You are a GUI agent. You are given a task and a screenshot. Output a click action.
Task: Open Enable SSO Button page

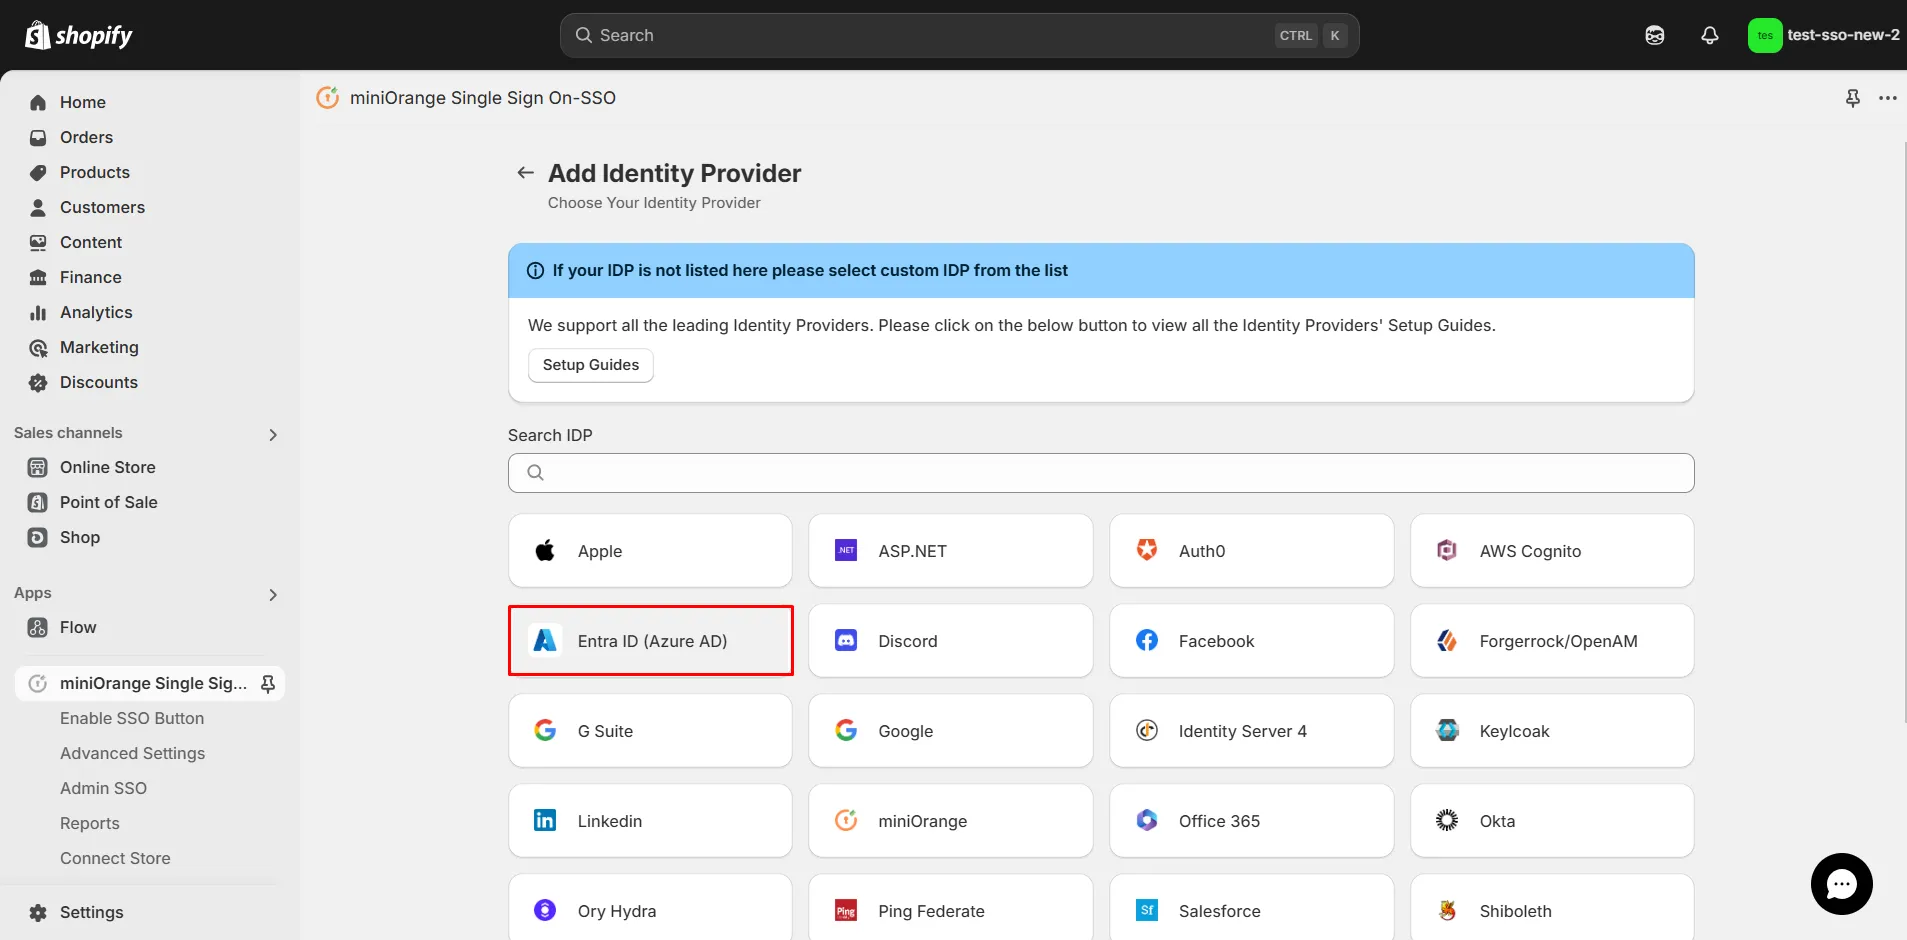tap(132, 718)
